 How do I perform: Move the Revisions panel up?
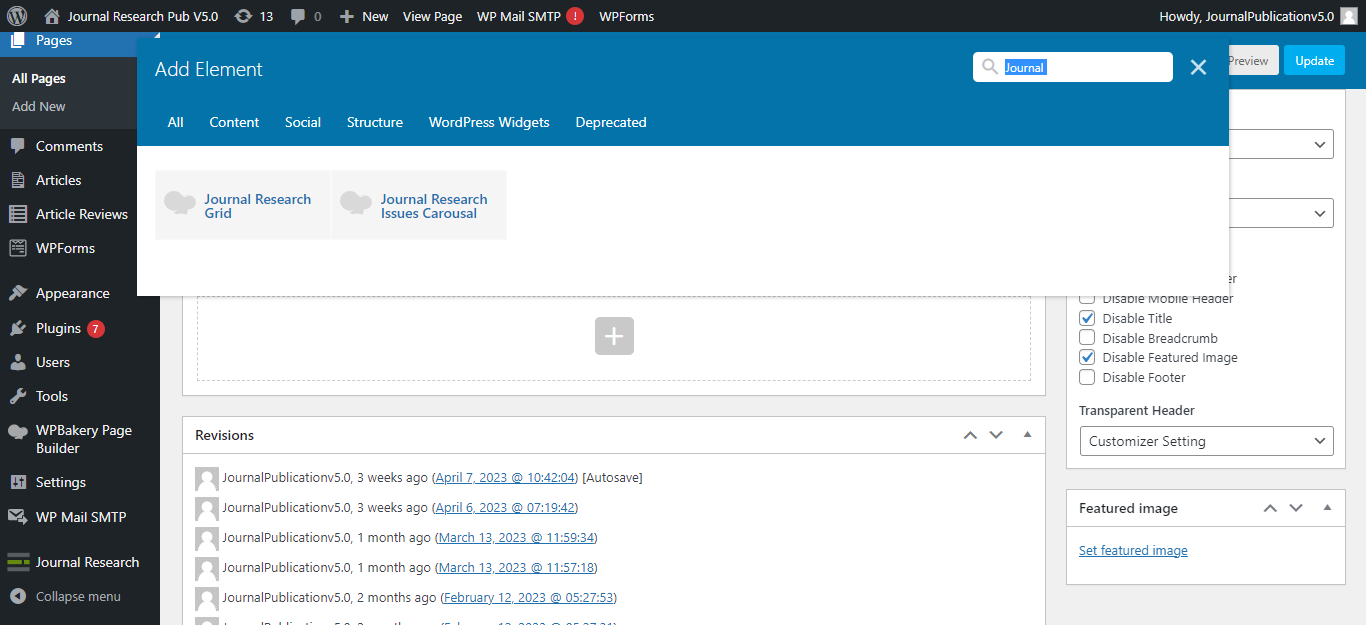[x=970, y=435]
